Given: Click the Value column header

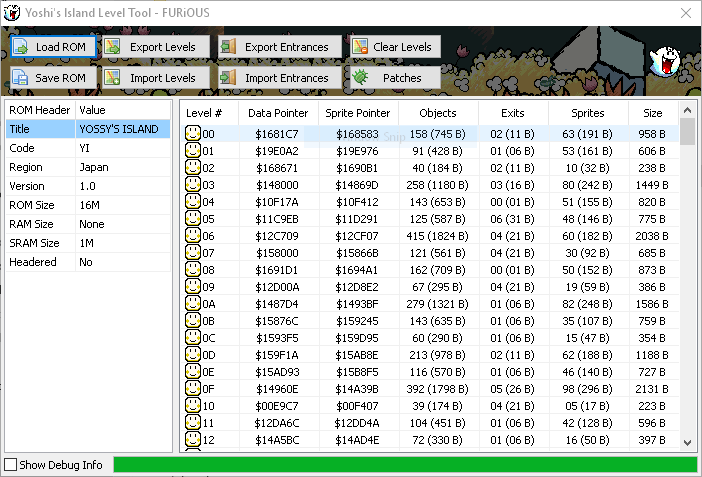Looking at the screenshot, I should click(123, 110).
